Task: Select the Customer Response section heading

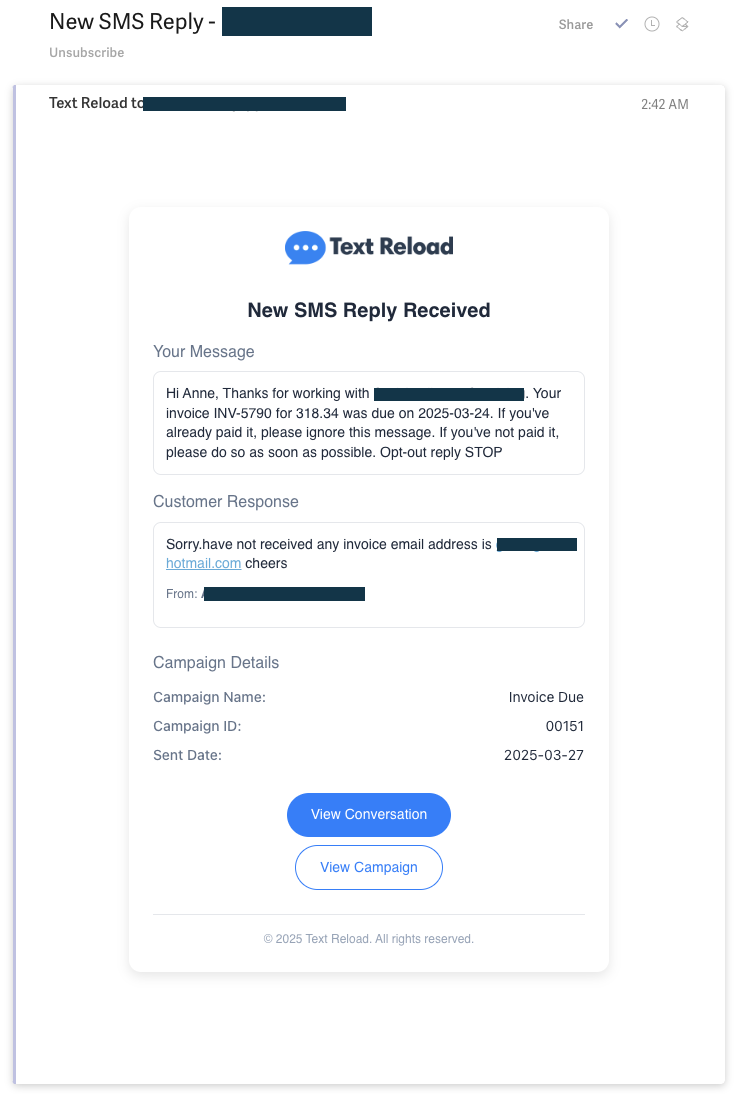Action: tap(226, 501)
